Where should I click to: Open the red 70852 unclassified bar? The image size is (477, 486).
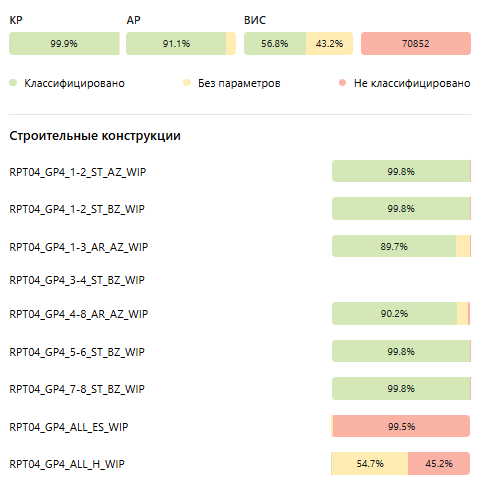pyautogui.click(x=416, y=43)
